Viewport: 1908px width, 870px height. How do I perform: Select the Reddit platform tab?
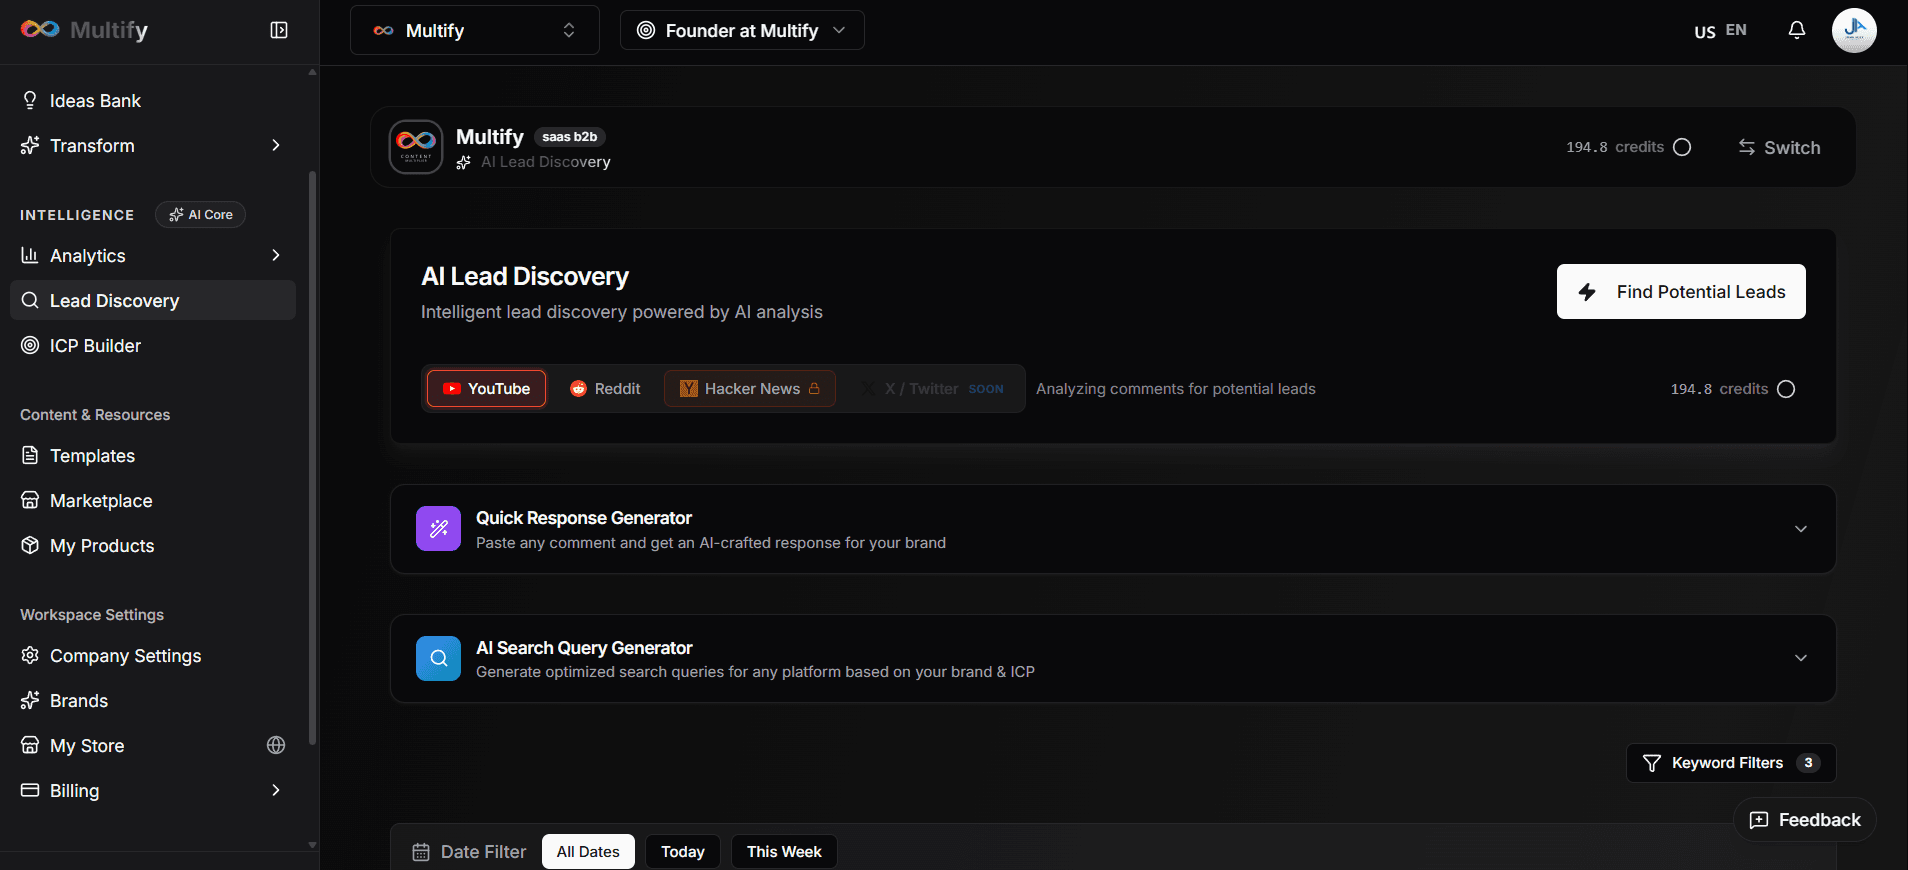coord(605,389)
